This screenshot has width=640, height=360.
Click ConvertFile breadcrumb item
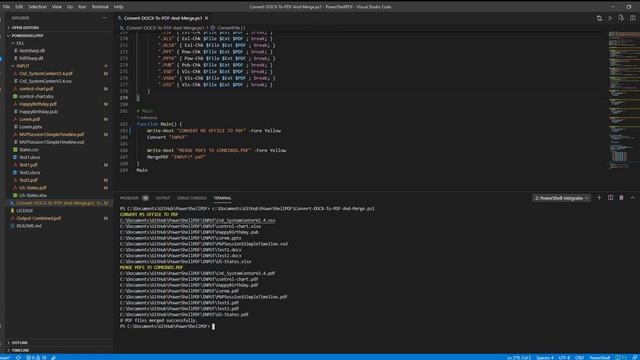point(228,28)
